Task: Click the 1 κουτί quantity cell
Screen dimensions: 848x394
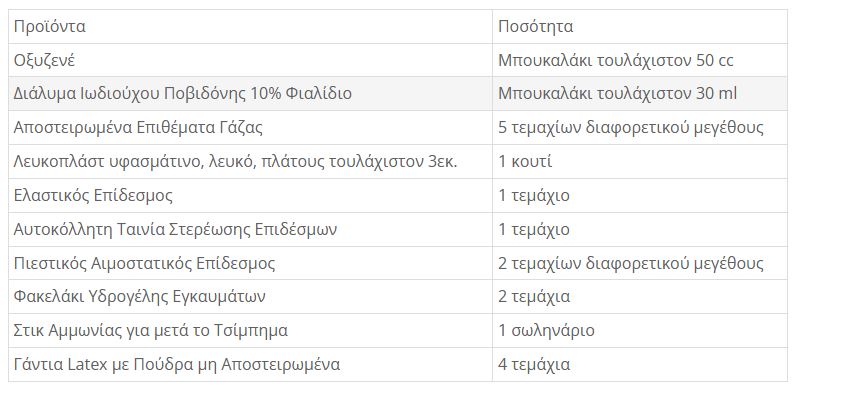Action: coord(640,162)
